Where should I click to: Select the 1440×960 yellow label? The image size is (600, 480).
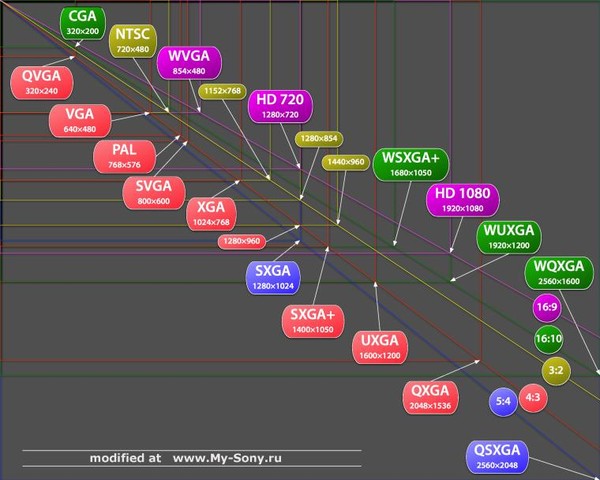pyautogui.click(x=346, y=162)
